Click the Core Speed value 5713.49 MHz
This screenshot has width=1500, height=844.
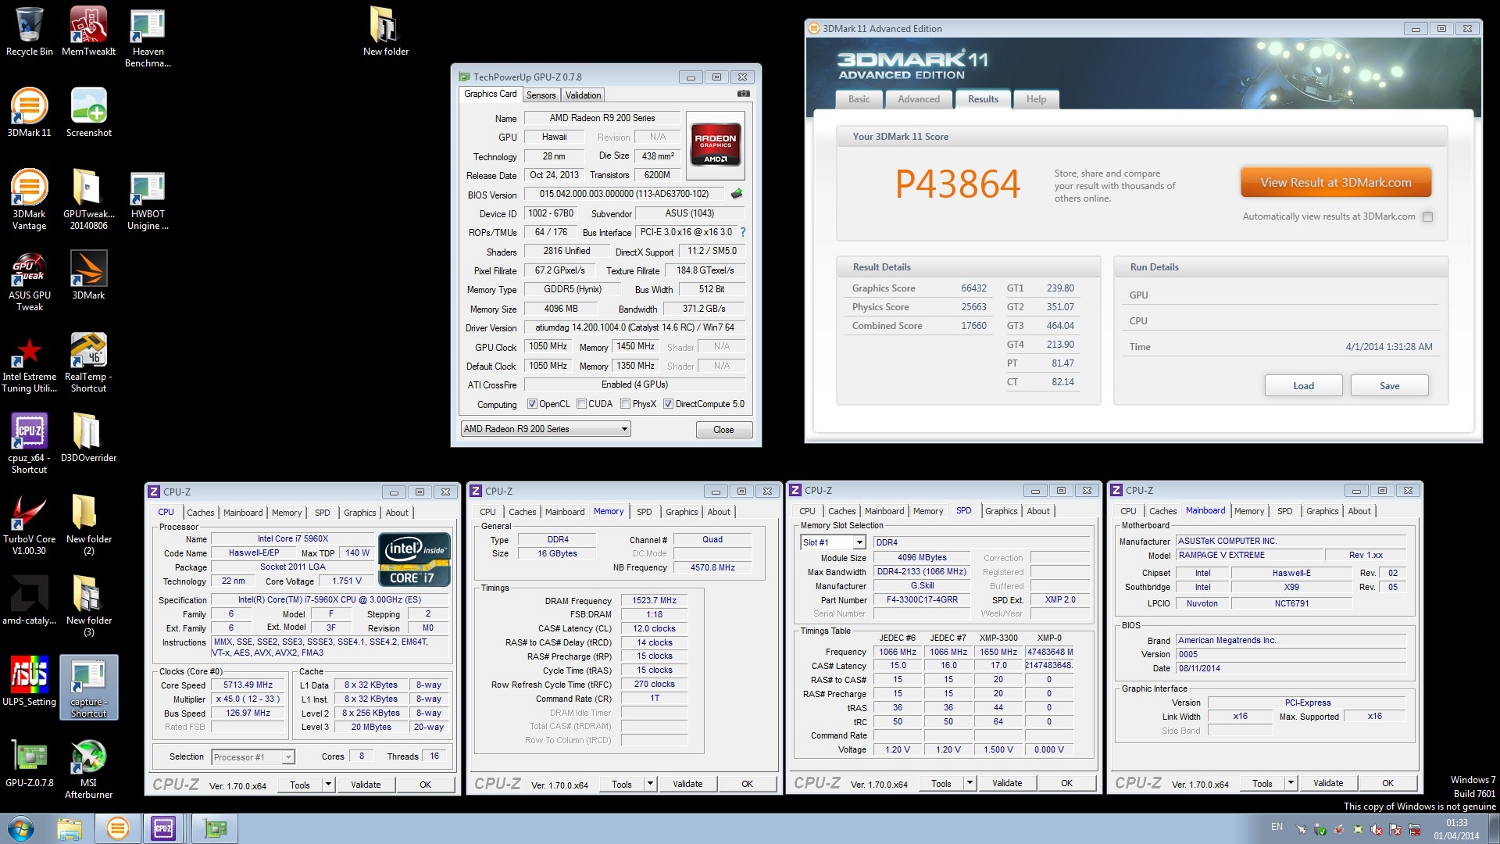(x=248, y=685)
